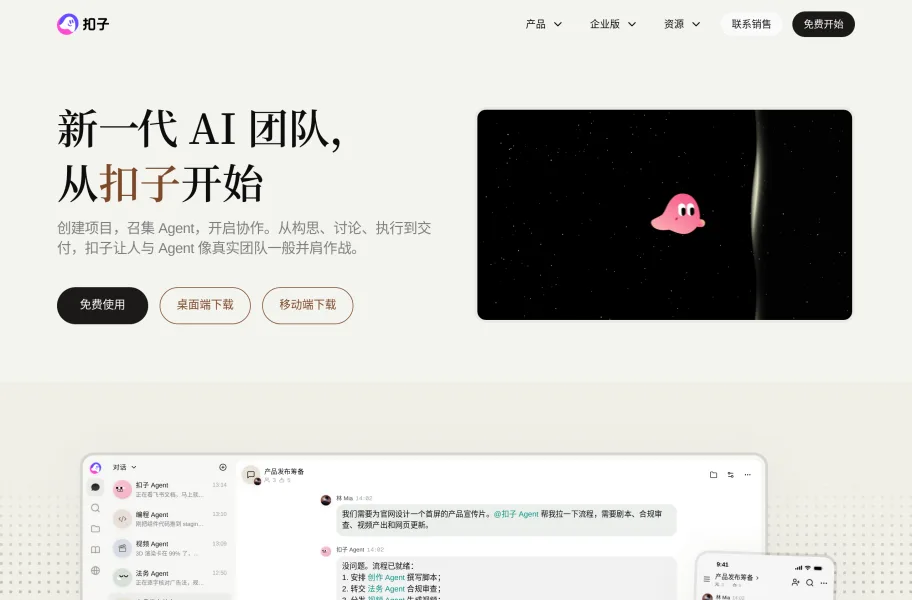The height and width of the screenshot is (600, 912).
Task: Click the 视频 Agent clapperboard avatar icon
Action: click(122, 548)
